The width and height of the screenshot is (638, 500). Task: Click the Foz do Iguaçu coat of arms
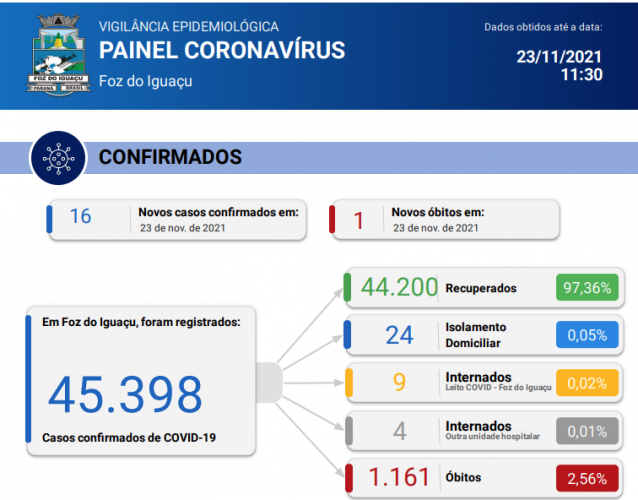(x=59, y=55)
